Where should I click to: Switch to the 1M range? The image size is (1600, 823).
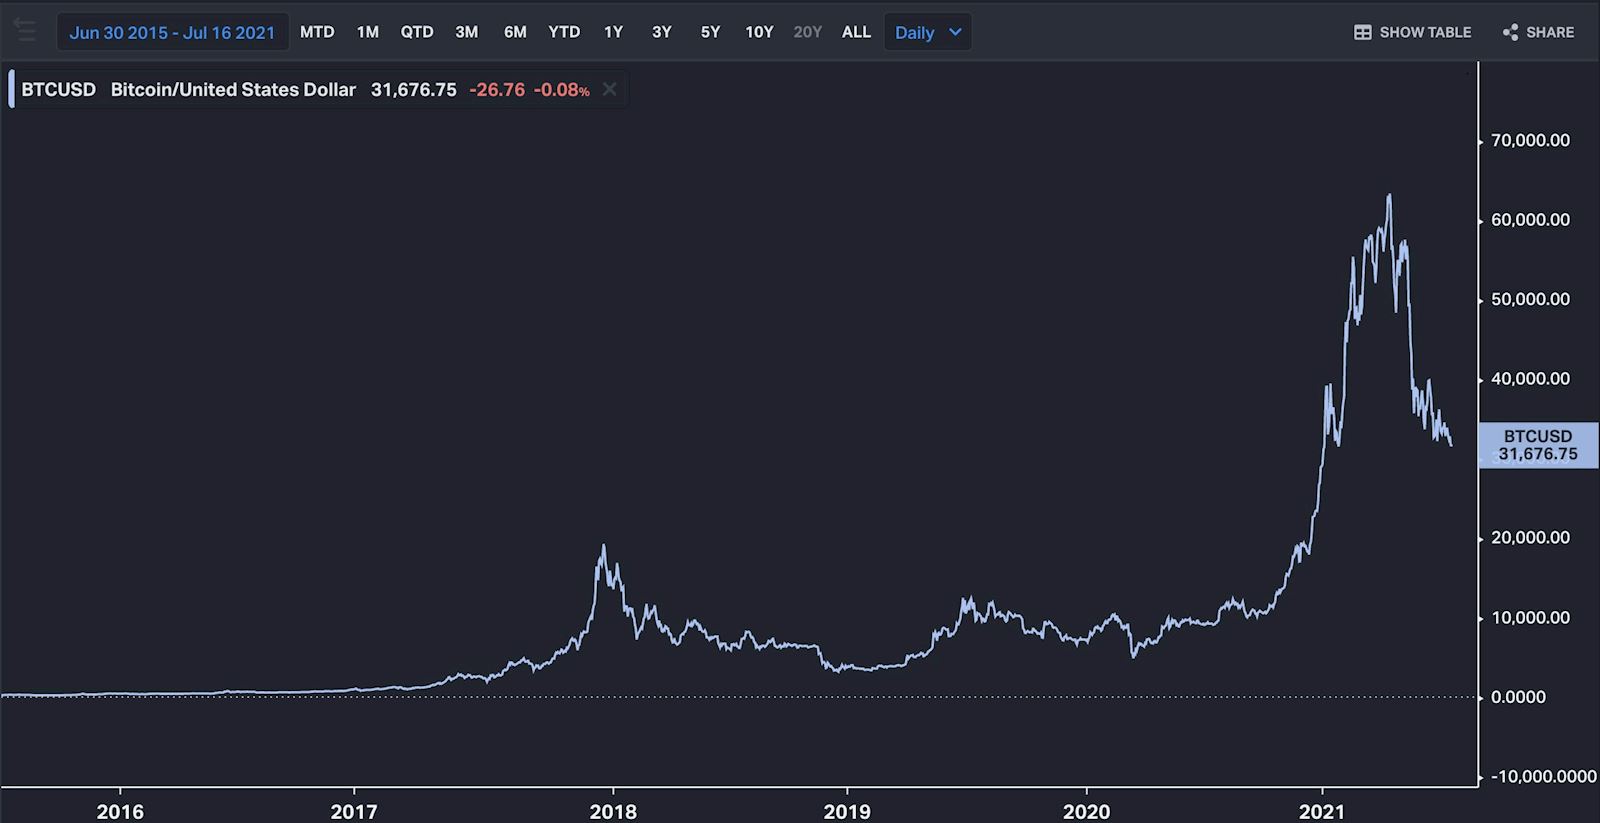click(368, 32)
